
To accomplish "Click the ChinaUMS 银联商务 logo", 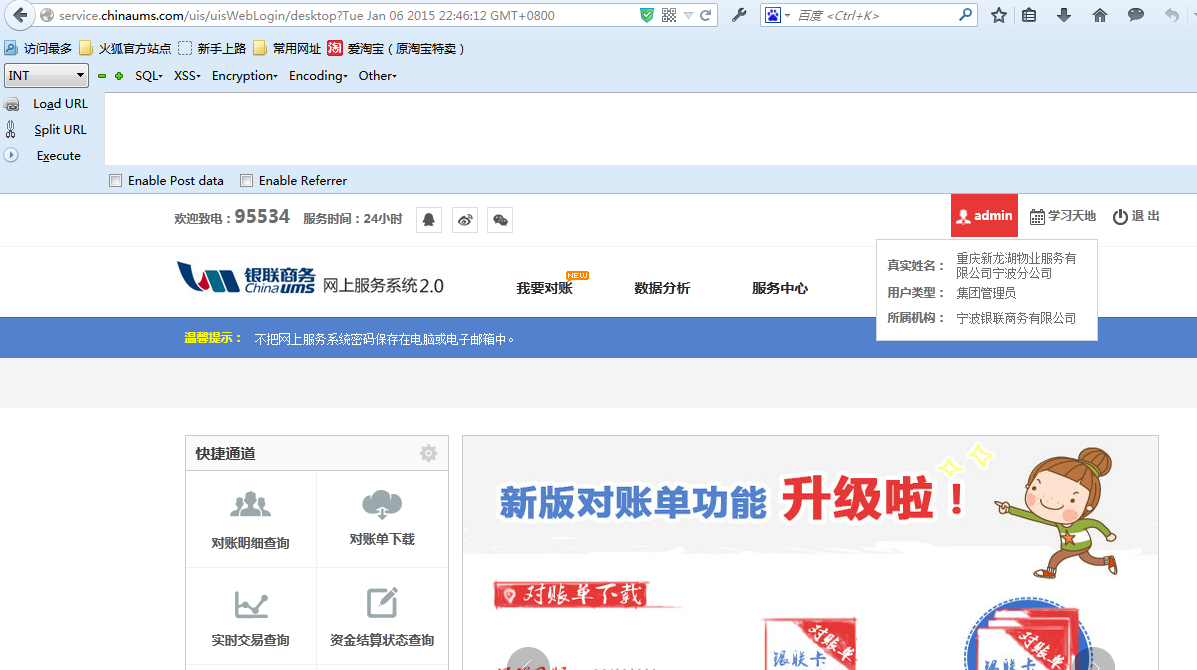I will coord(246,279).
